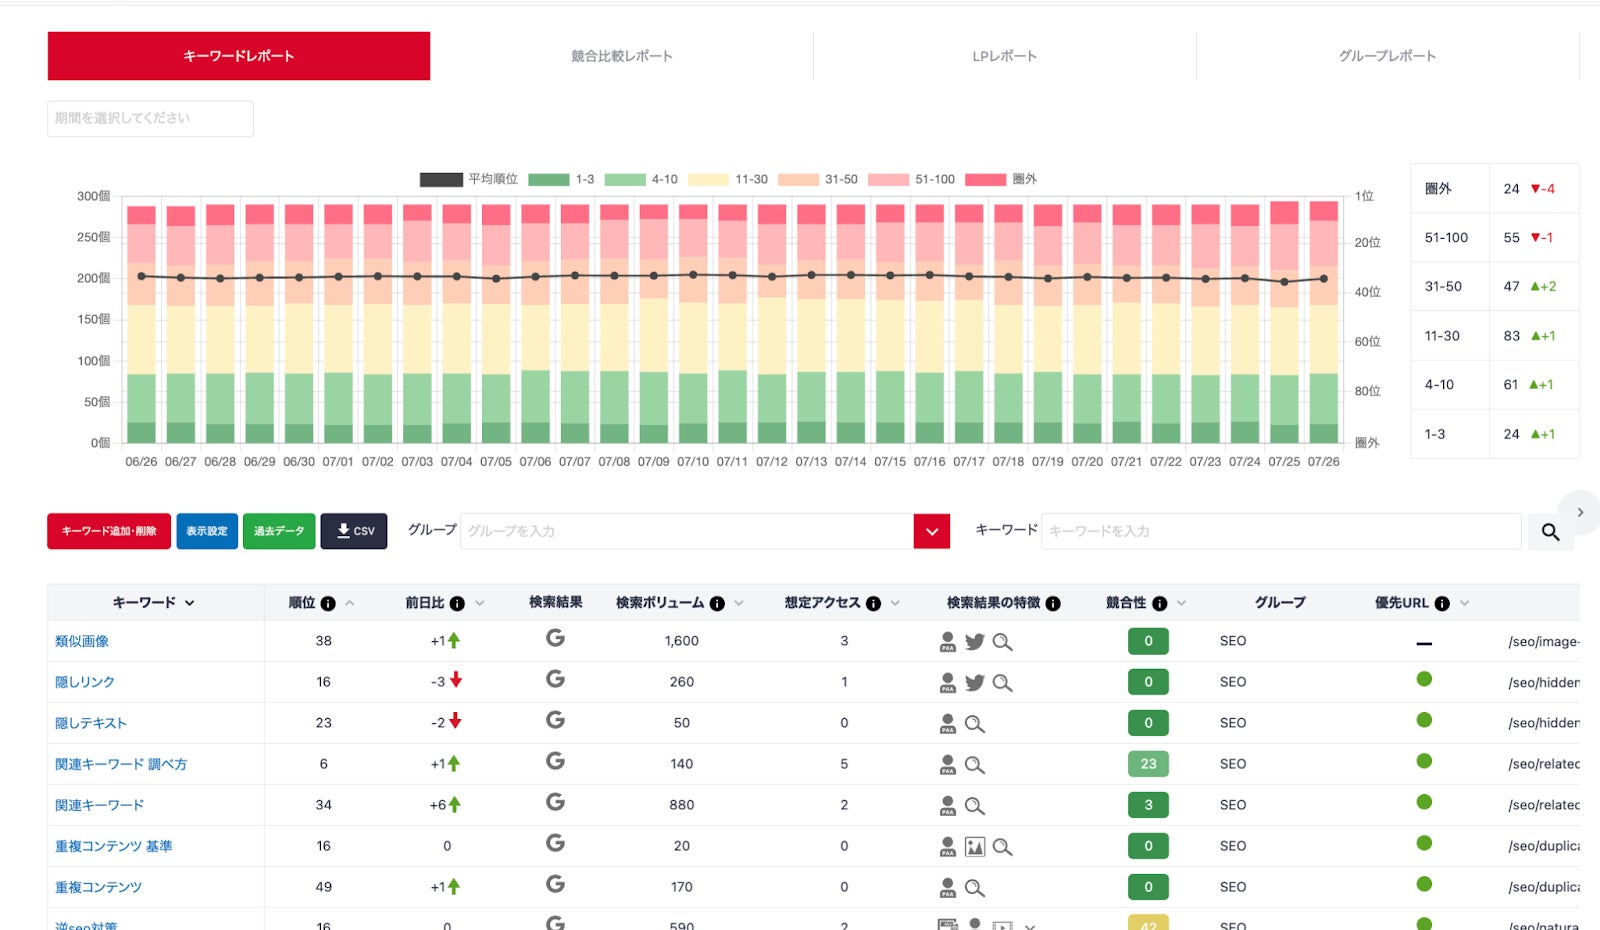
Task: Toggle the 平均順位 legend item in chart
Action: [469, 179]
